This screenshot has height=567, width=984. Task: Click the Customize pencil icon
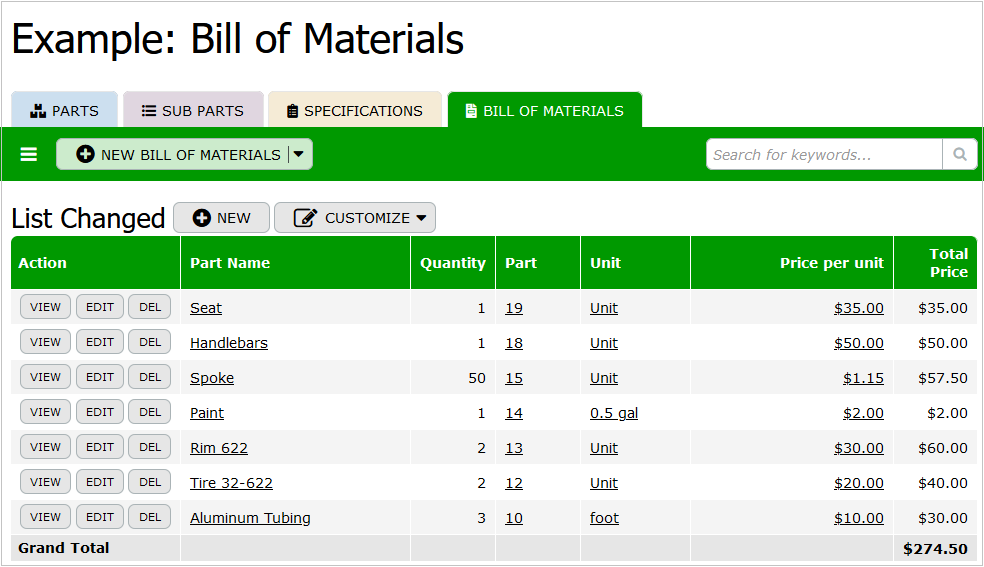coord(306,218)
